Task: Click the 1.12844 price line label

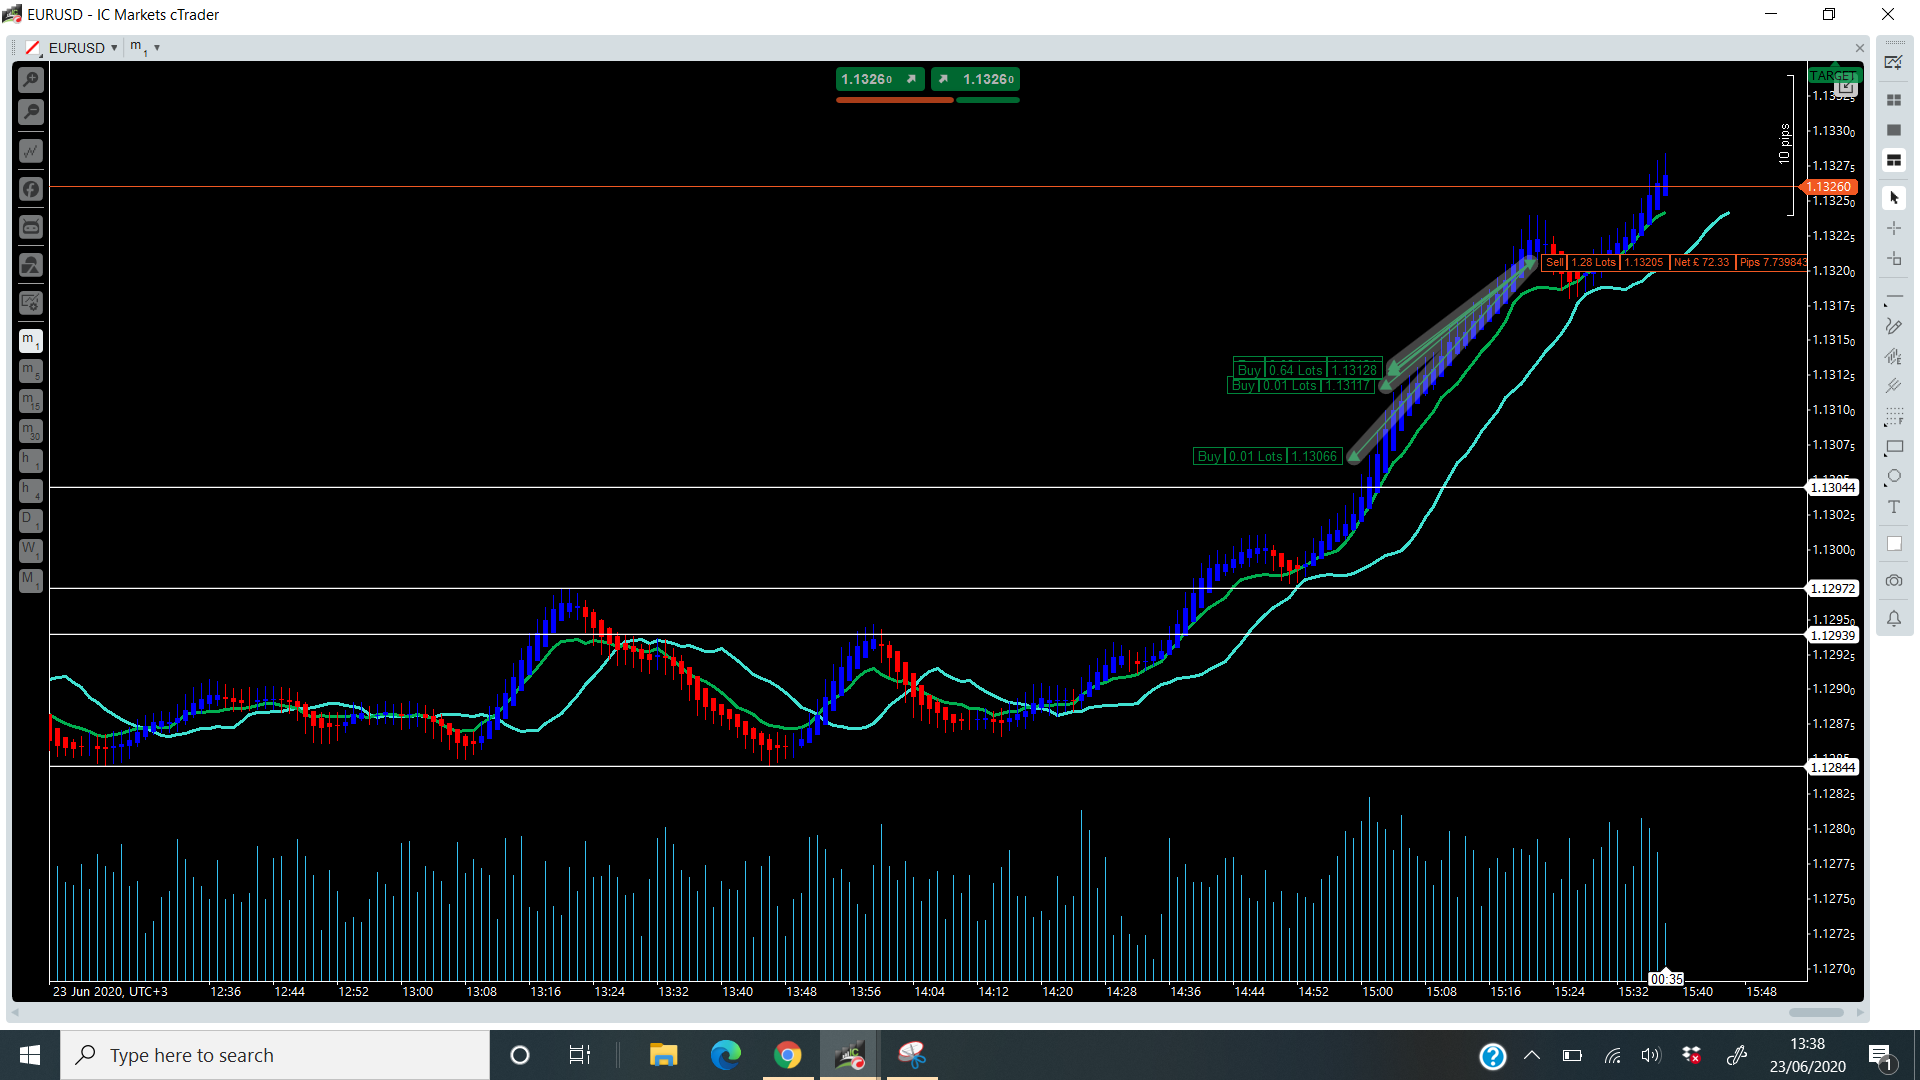Action: (1833, 768)
